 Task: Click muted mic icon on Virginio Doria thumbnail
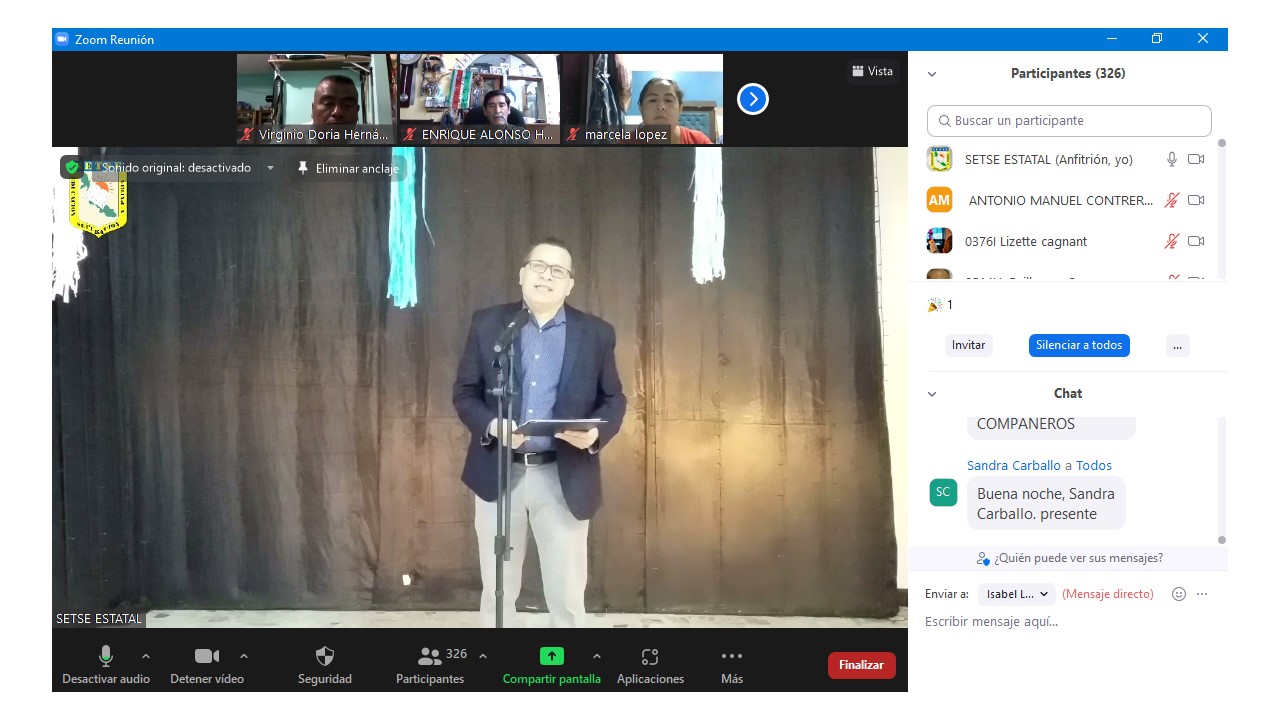[247, 134]
